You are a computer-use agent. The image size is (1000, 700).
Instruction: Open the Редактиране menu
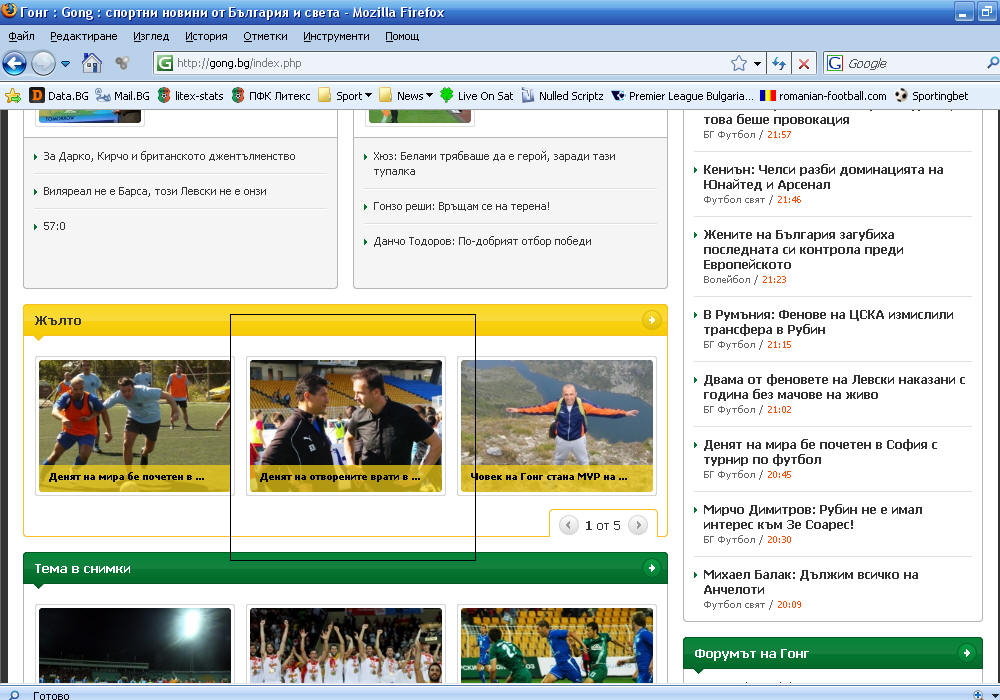tap(84, 36)
